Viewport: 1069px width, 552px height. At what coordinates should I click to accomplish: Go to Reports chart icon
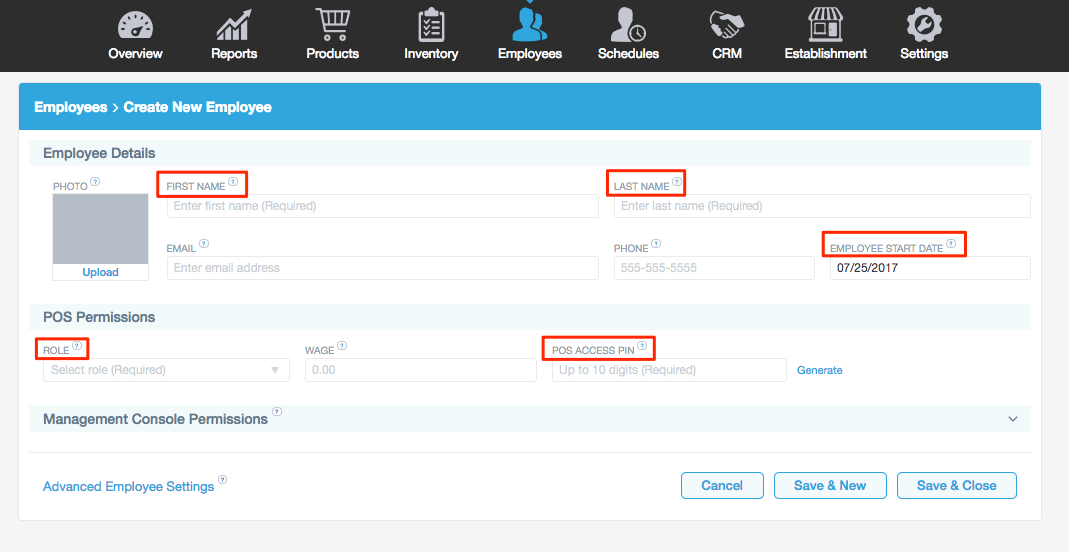[x=233, y=25]
